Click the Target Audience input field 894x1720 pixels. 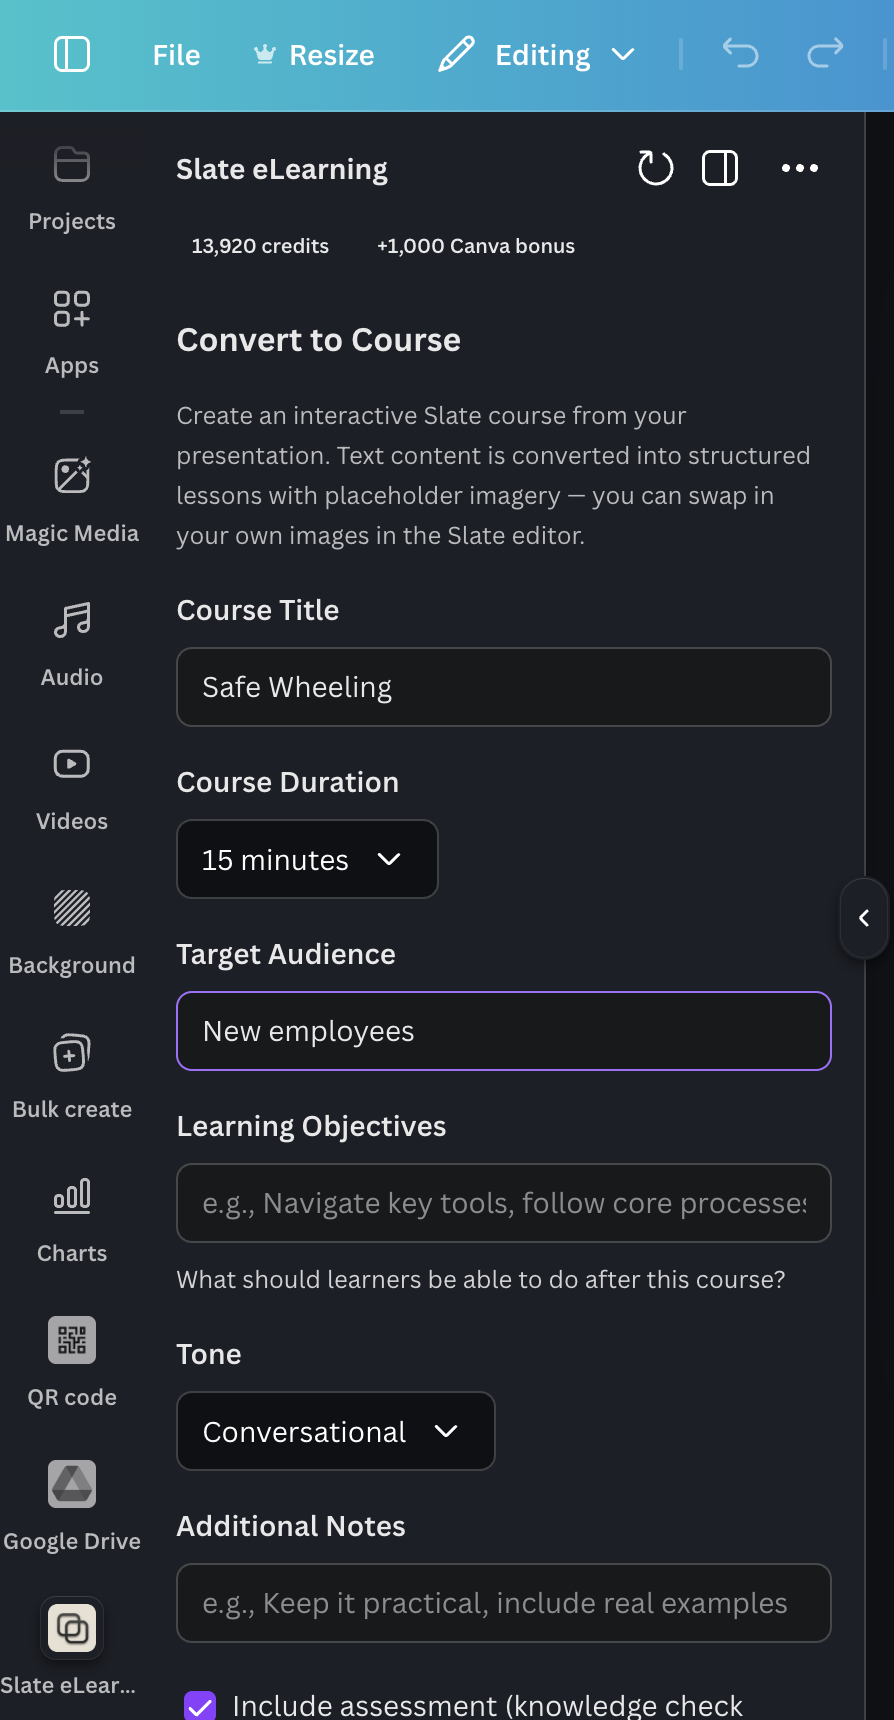pos(504,1031)
